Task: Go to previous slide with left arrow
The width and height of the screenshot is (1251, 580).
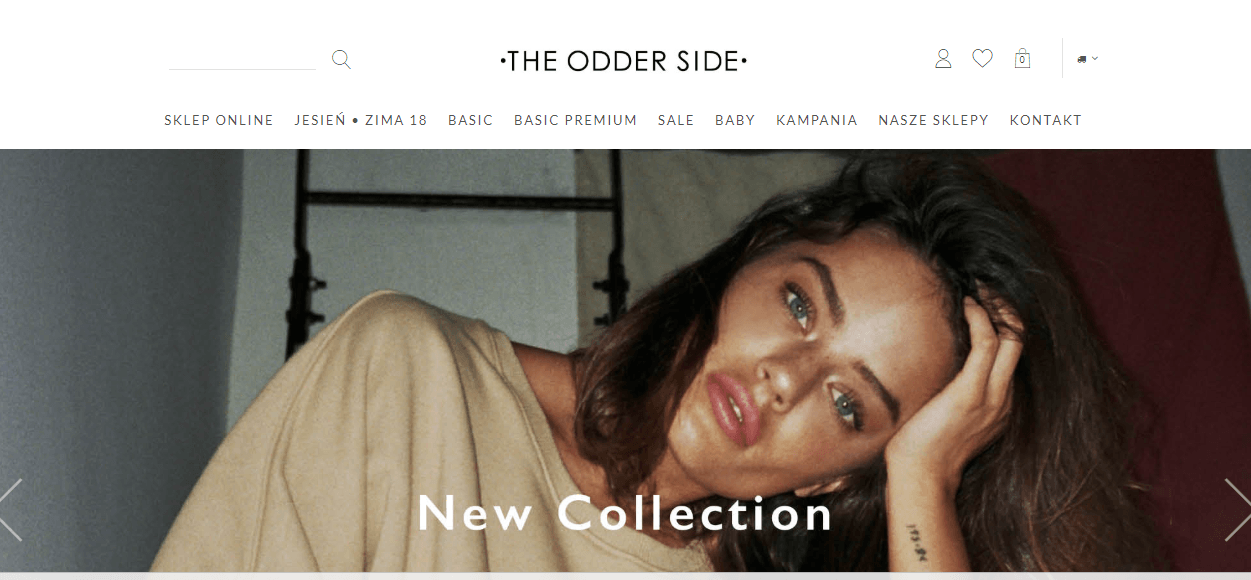Action: coord(11,510)
